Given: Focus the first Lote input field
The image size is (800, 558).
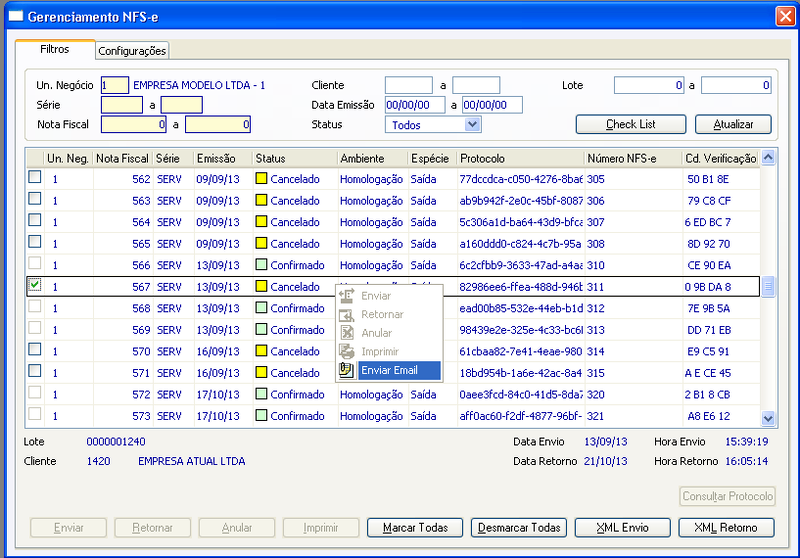Looking at the screenshot, I should click(648, 85).
